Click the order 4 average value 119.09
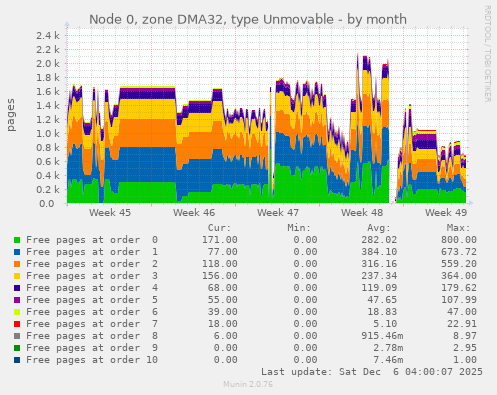The width and height of the screenshot is (497, 395). click(379, 288)
